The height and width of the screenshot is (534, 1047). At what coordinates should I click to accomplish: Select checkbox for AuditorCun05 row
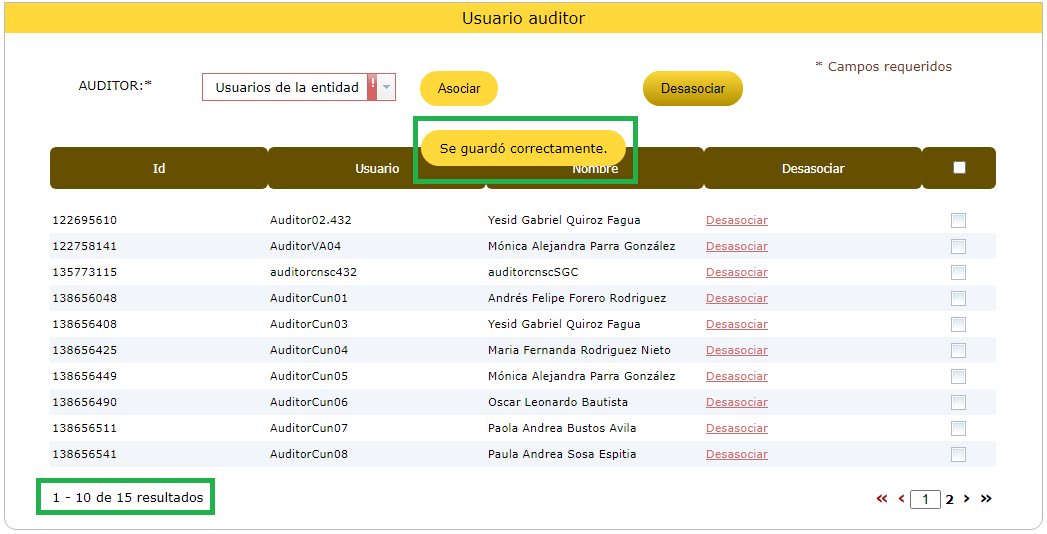[958, 376]
